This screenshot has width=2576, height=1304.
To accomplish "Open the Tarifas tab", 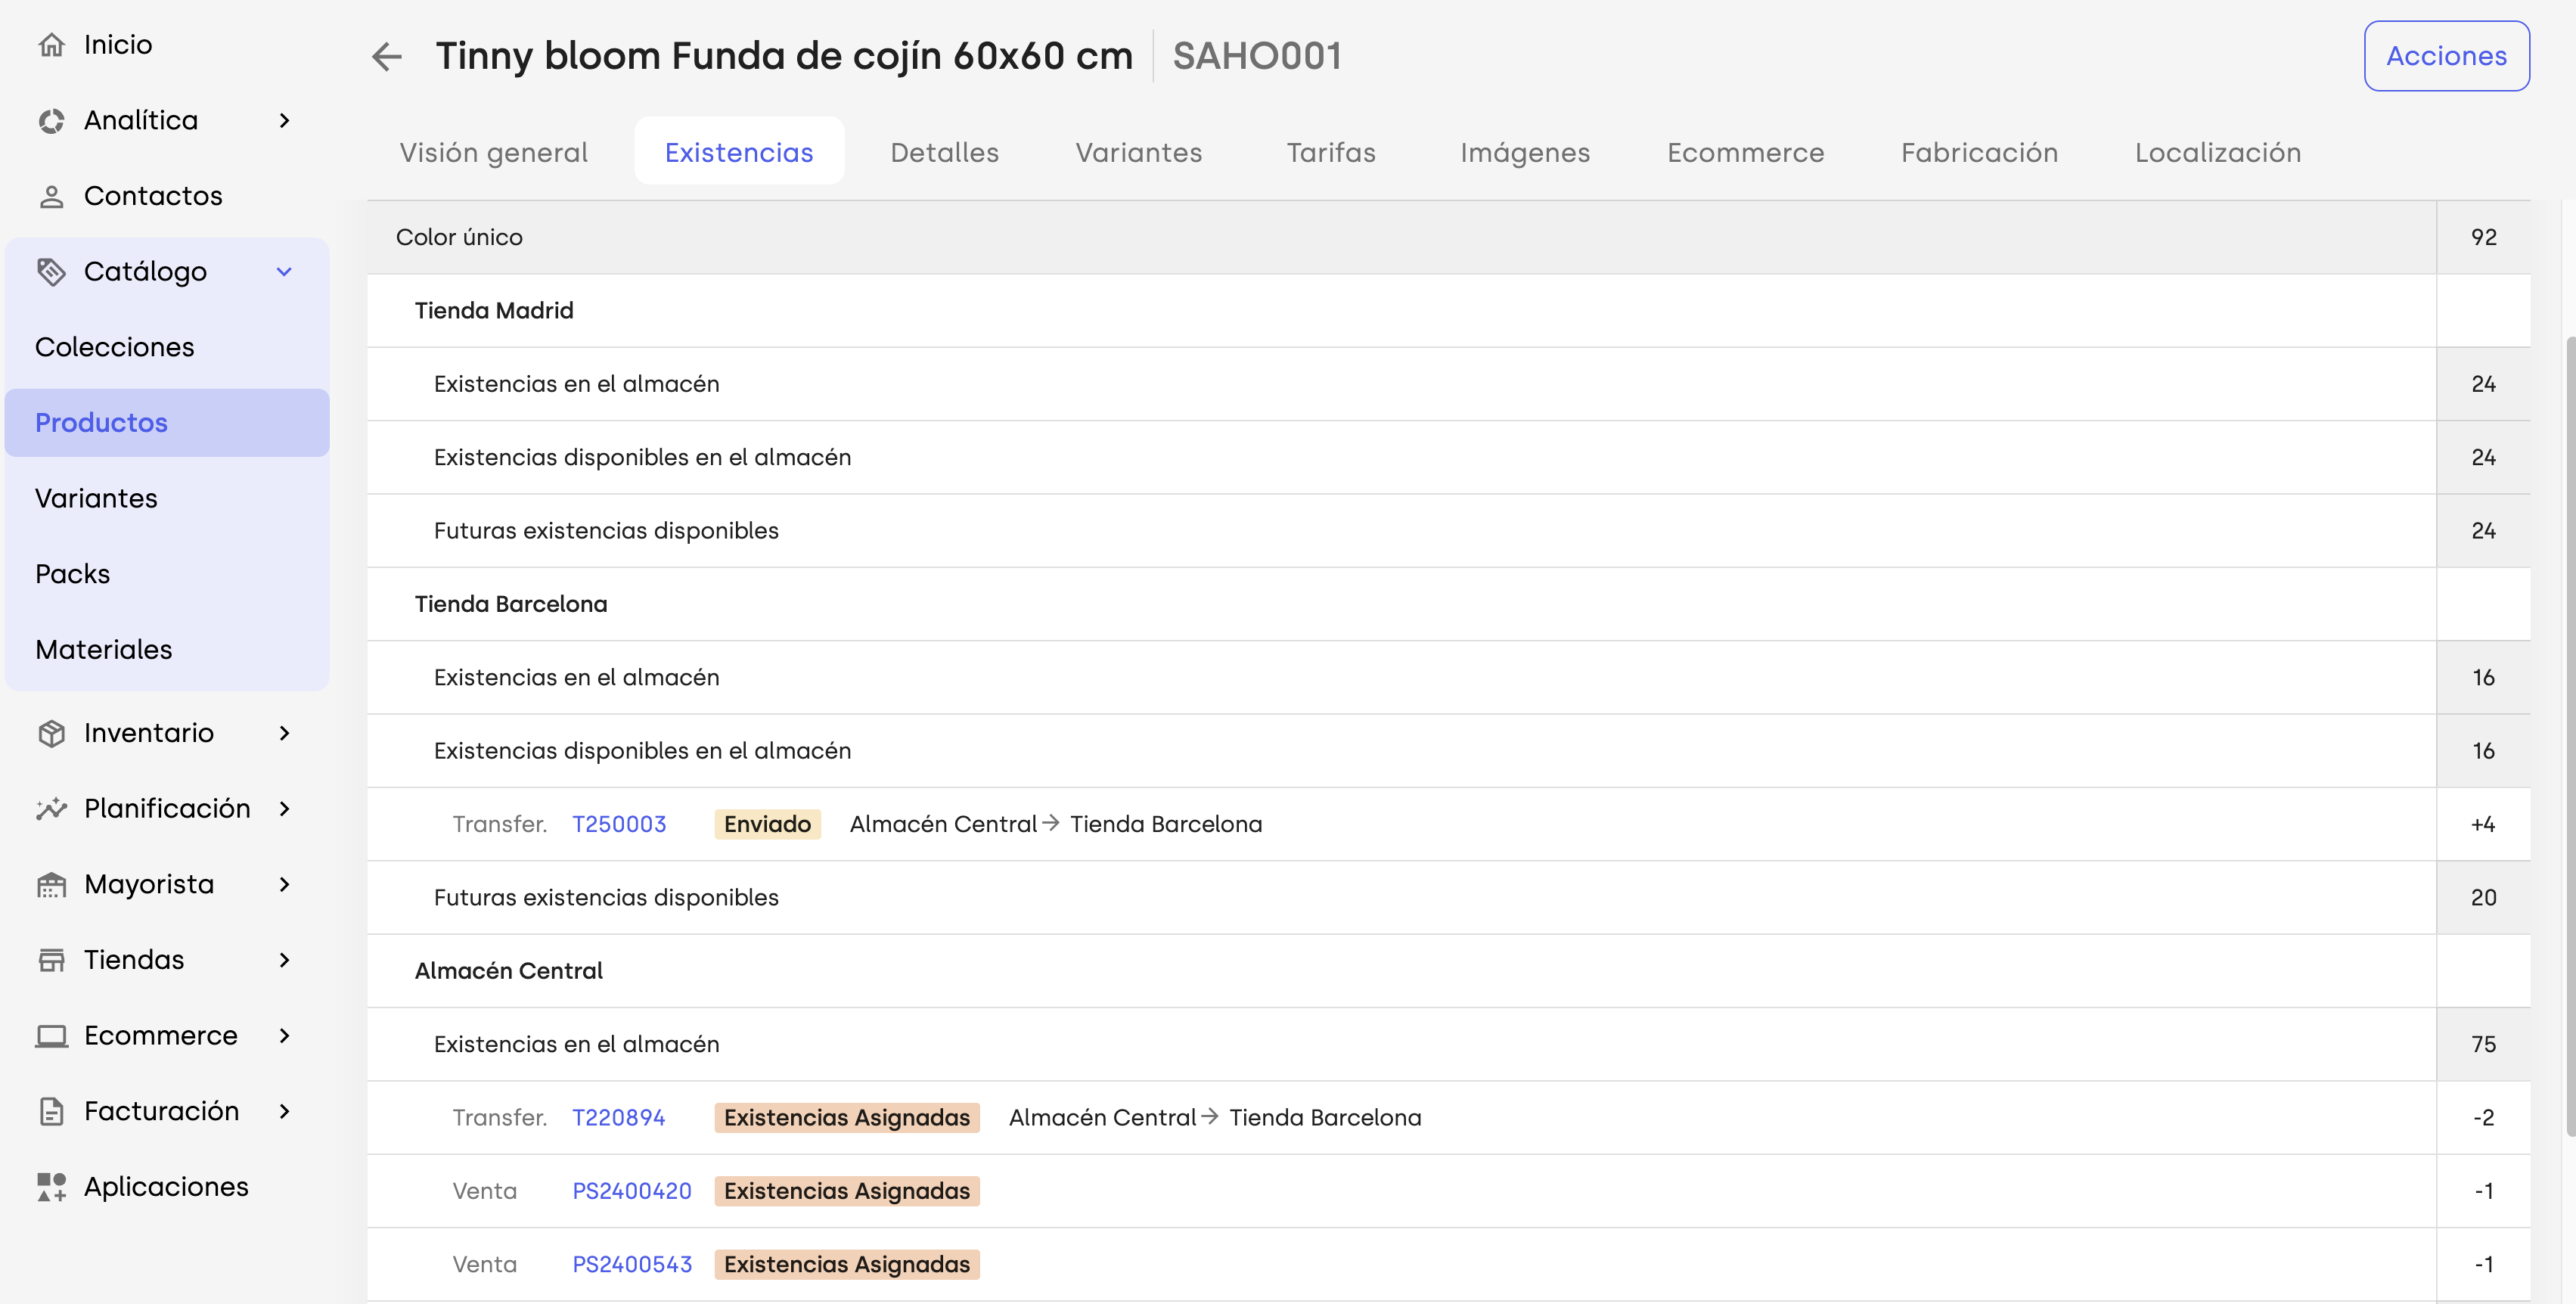I will pos(1331,152).
